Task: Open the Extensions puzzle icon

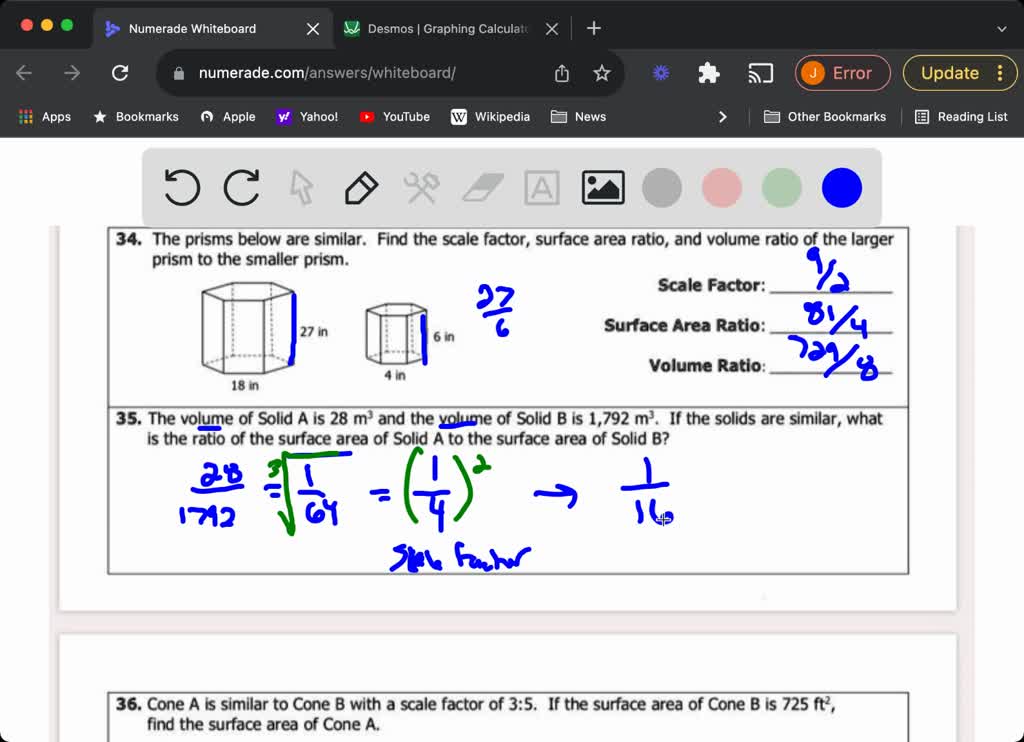Action: [x=708, y=73]
